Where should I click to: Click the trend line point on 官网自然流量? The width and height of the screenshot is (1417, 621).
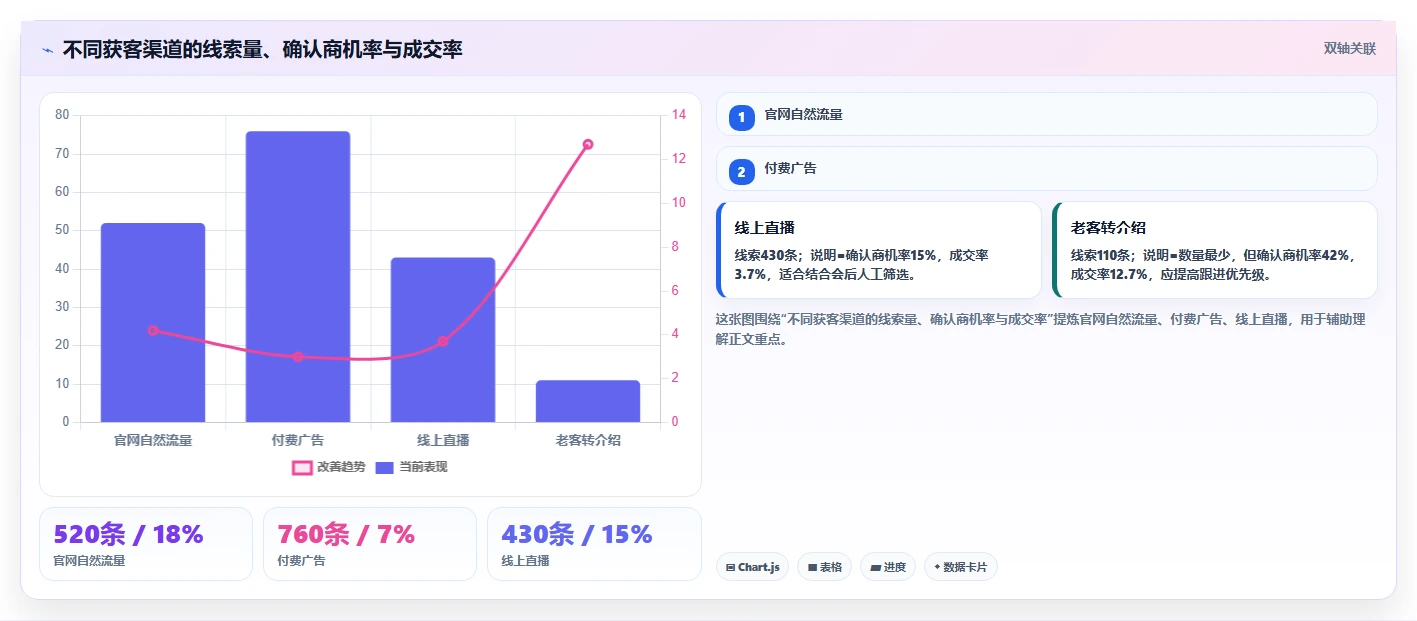coord(153,330)
